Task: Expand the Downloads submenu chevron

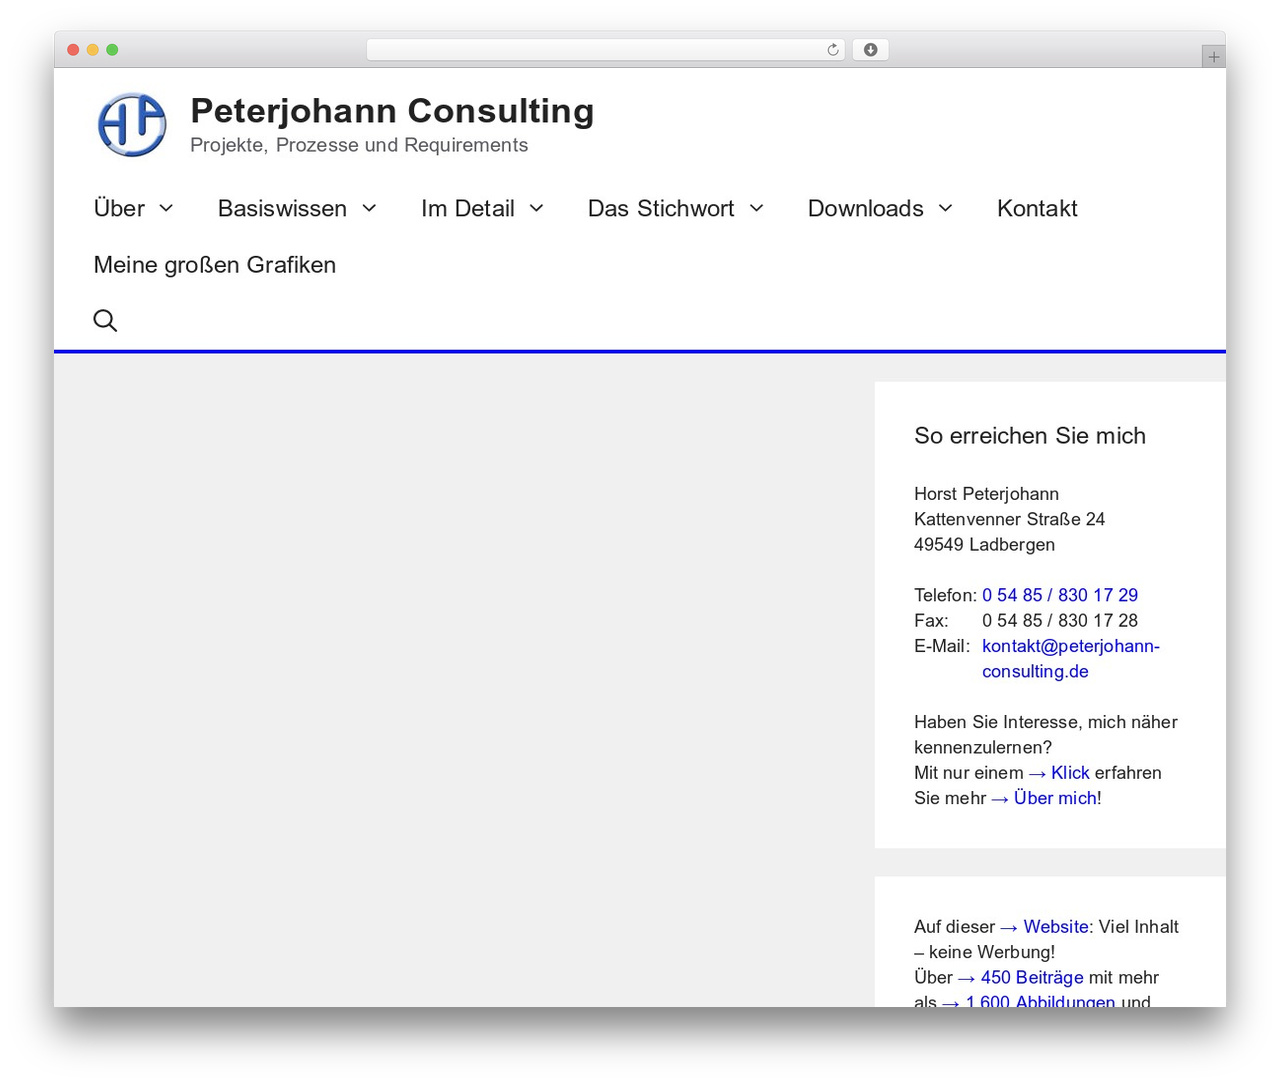Action: point(945,208)
